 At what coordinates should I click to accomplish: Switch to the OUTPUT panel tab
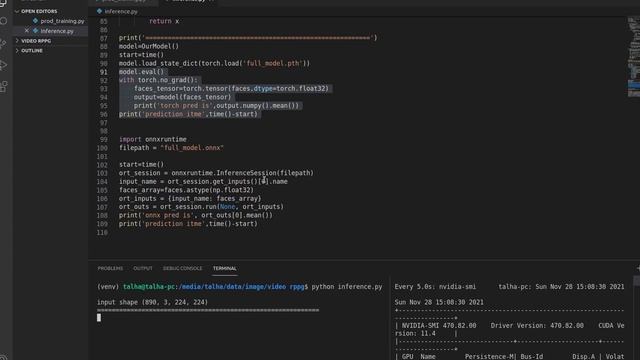143,268
